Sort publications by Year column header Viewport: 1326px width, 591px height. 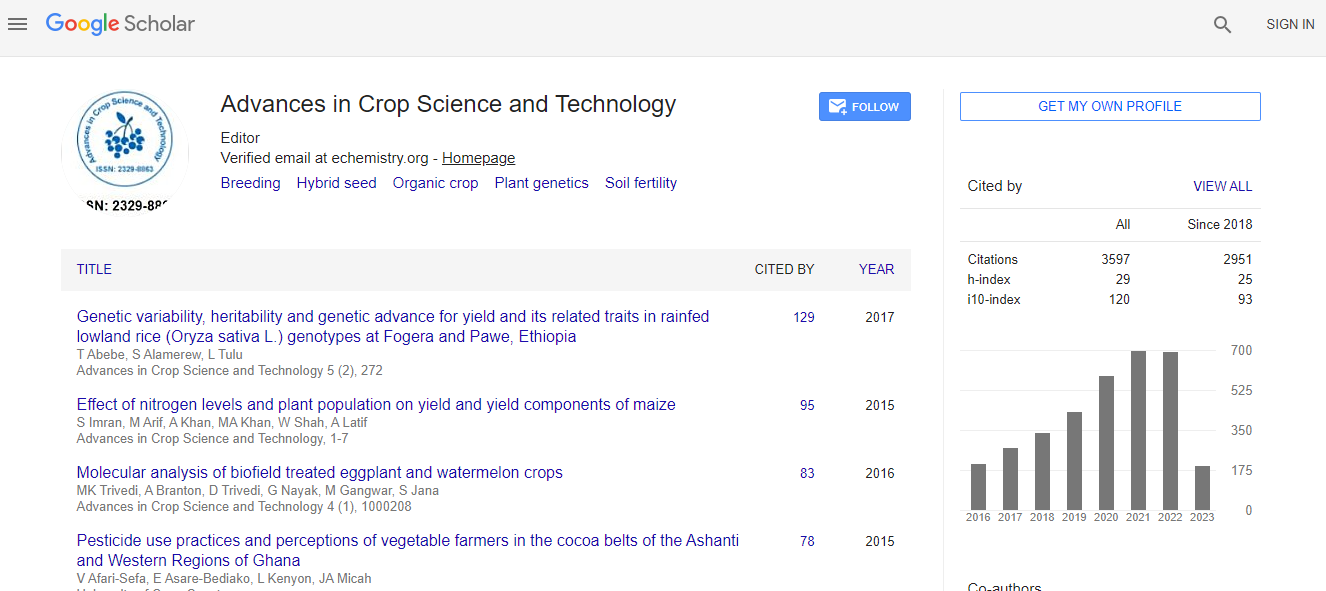[x=876, y=269]
